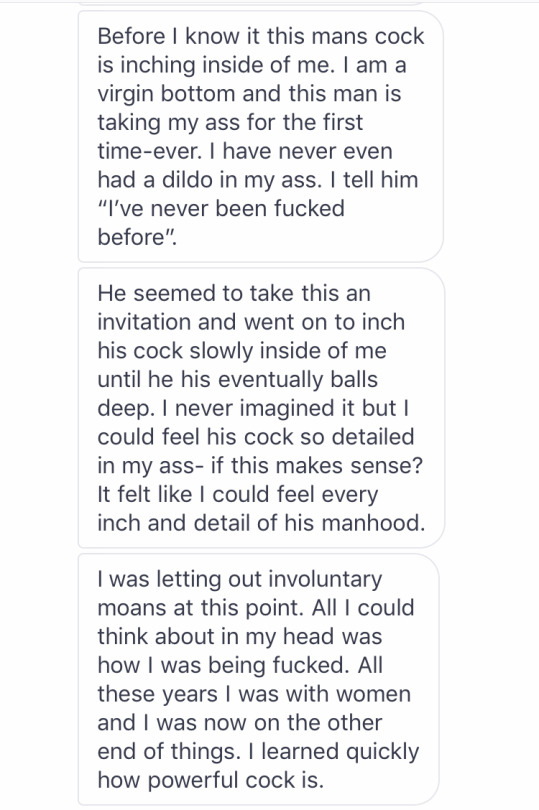Click the phrase "these years" in third message
539x810 pixels.
[x=157, y=694]
